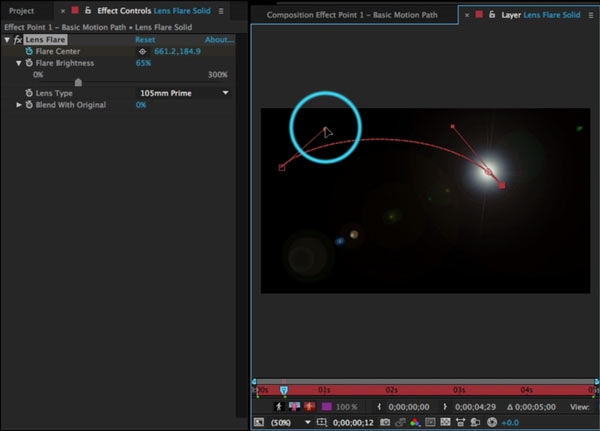Click the red label color in Layer tab
The image size is (600, 431).
click(x=479, y=15)
